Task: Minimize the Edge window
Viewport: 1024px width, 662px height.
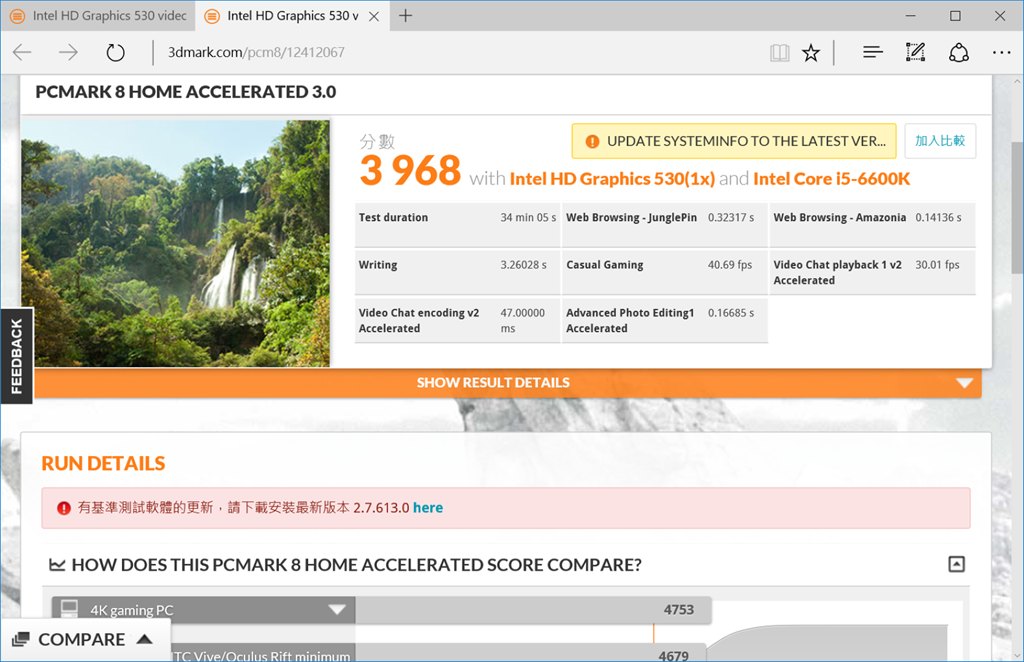Action: click(x=910, y=16)
